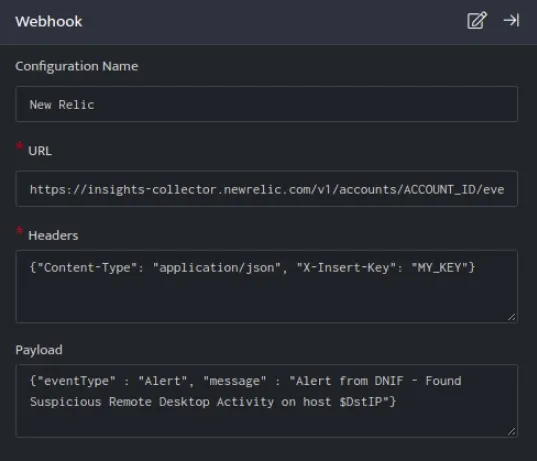
Task: Click the URL field label
Action: tap(40, 151)
